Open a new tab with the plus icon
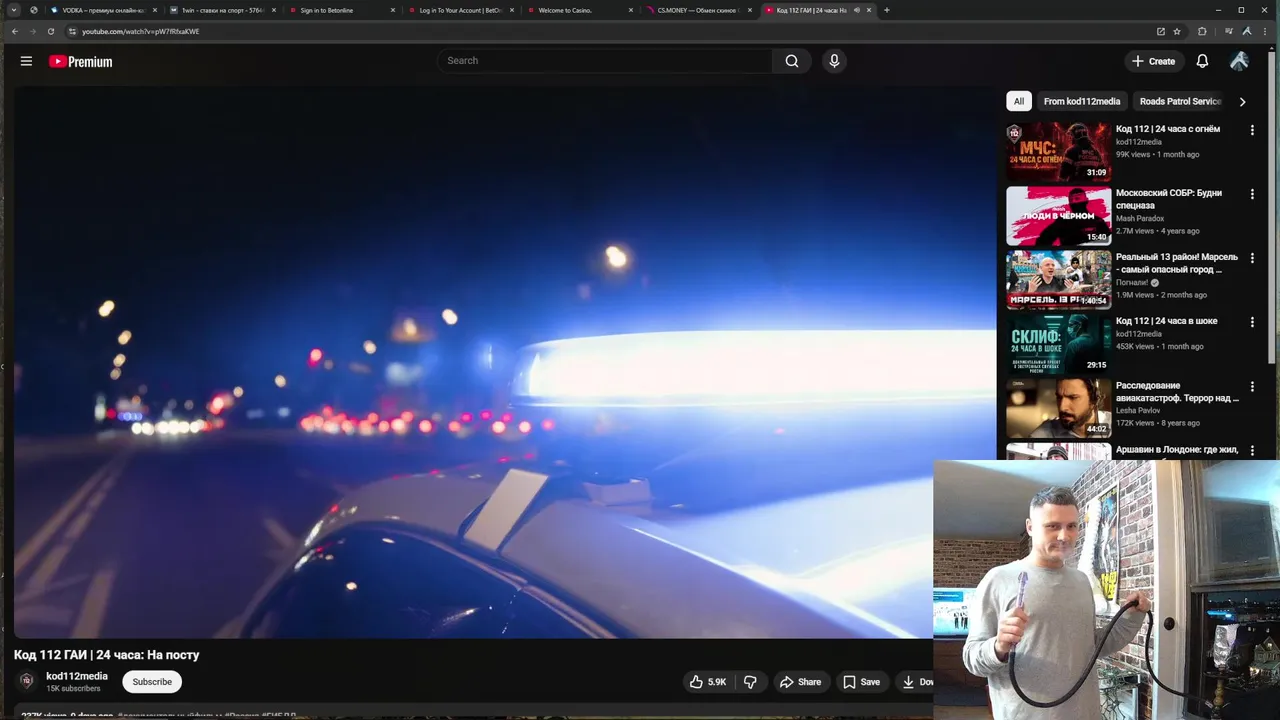The image size is (1280, 720). pyautogui.click(x=886, y=10)
